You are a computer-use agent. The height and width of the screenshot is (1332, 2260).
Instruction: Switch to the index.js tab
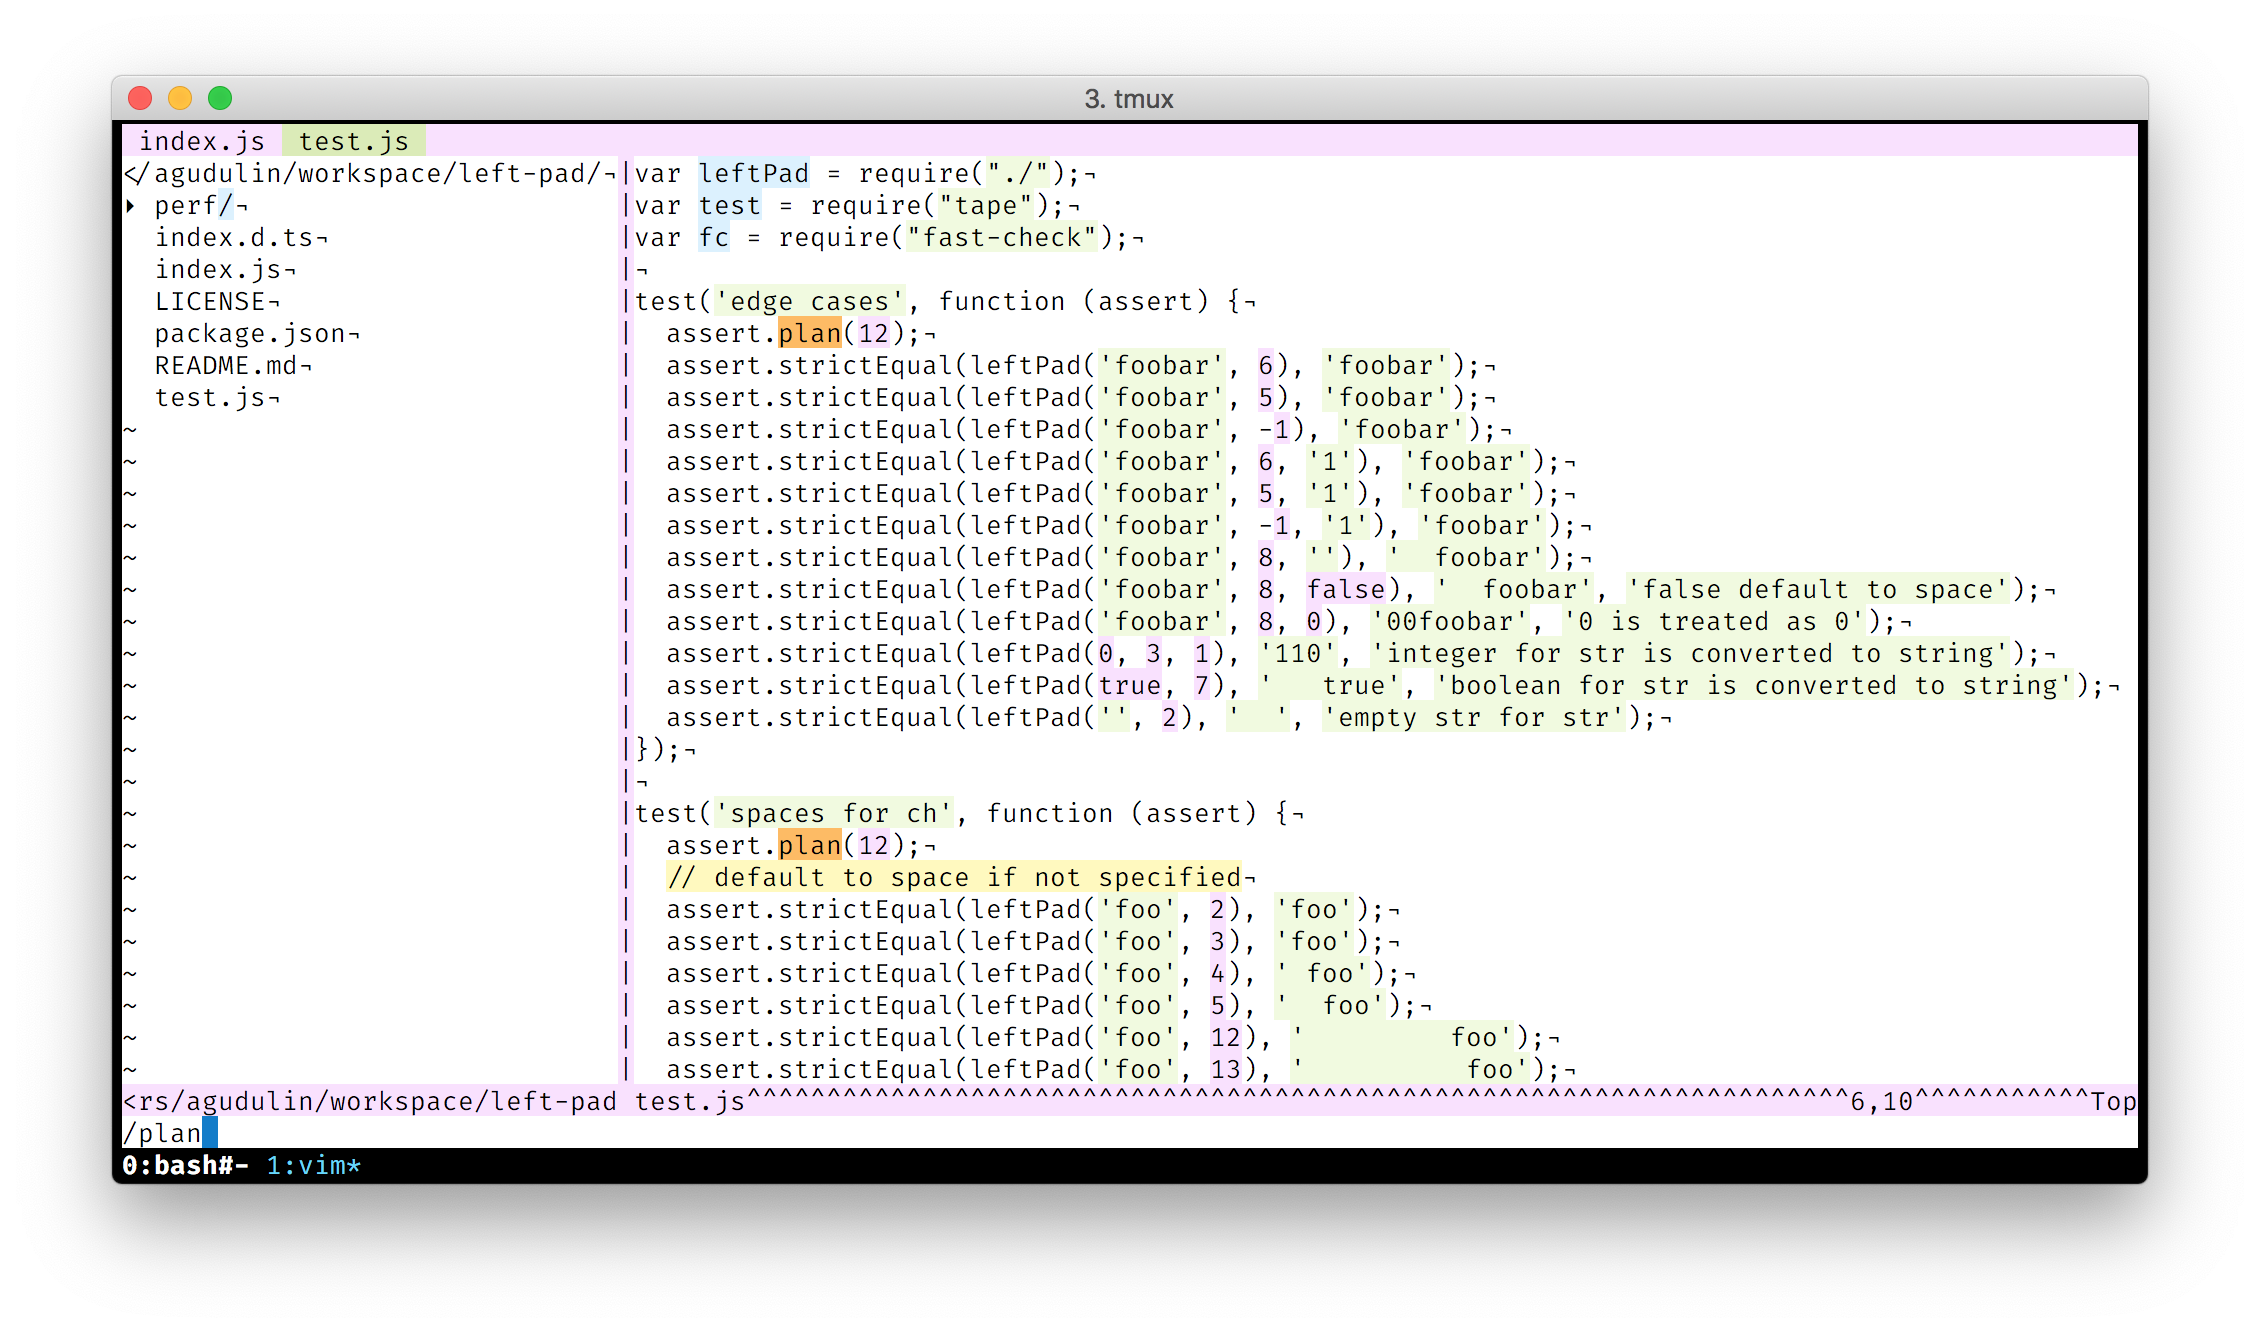click(202, 141)
